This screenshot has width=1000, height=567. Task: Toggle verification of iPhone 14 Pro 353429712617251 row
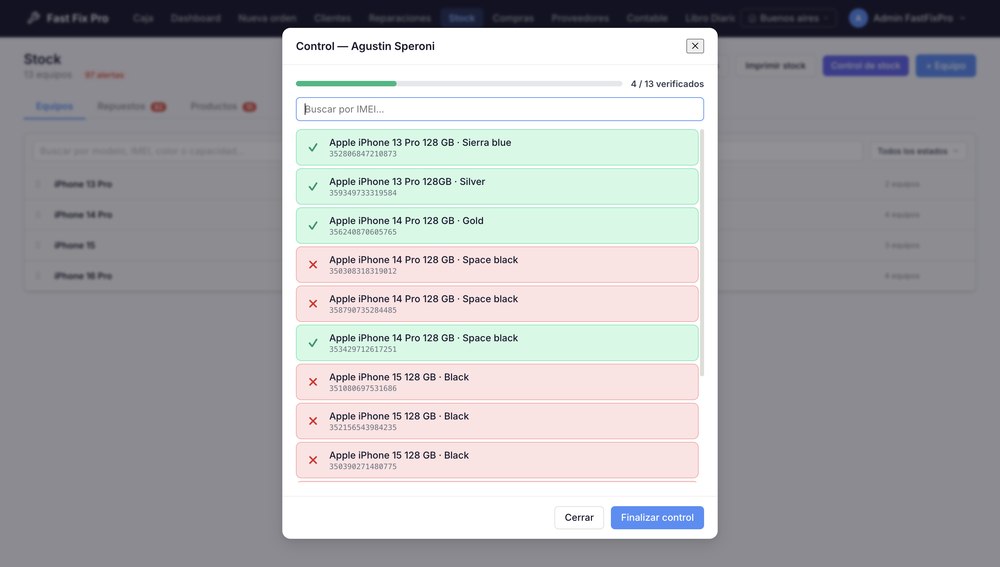coord(497,343)
